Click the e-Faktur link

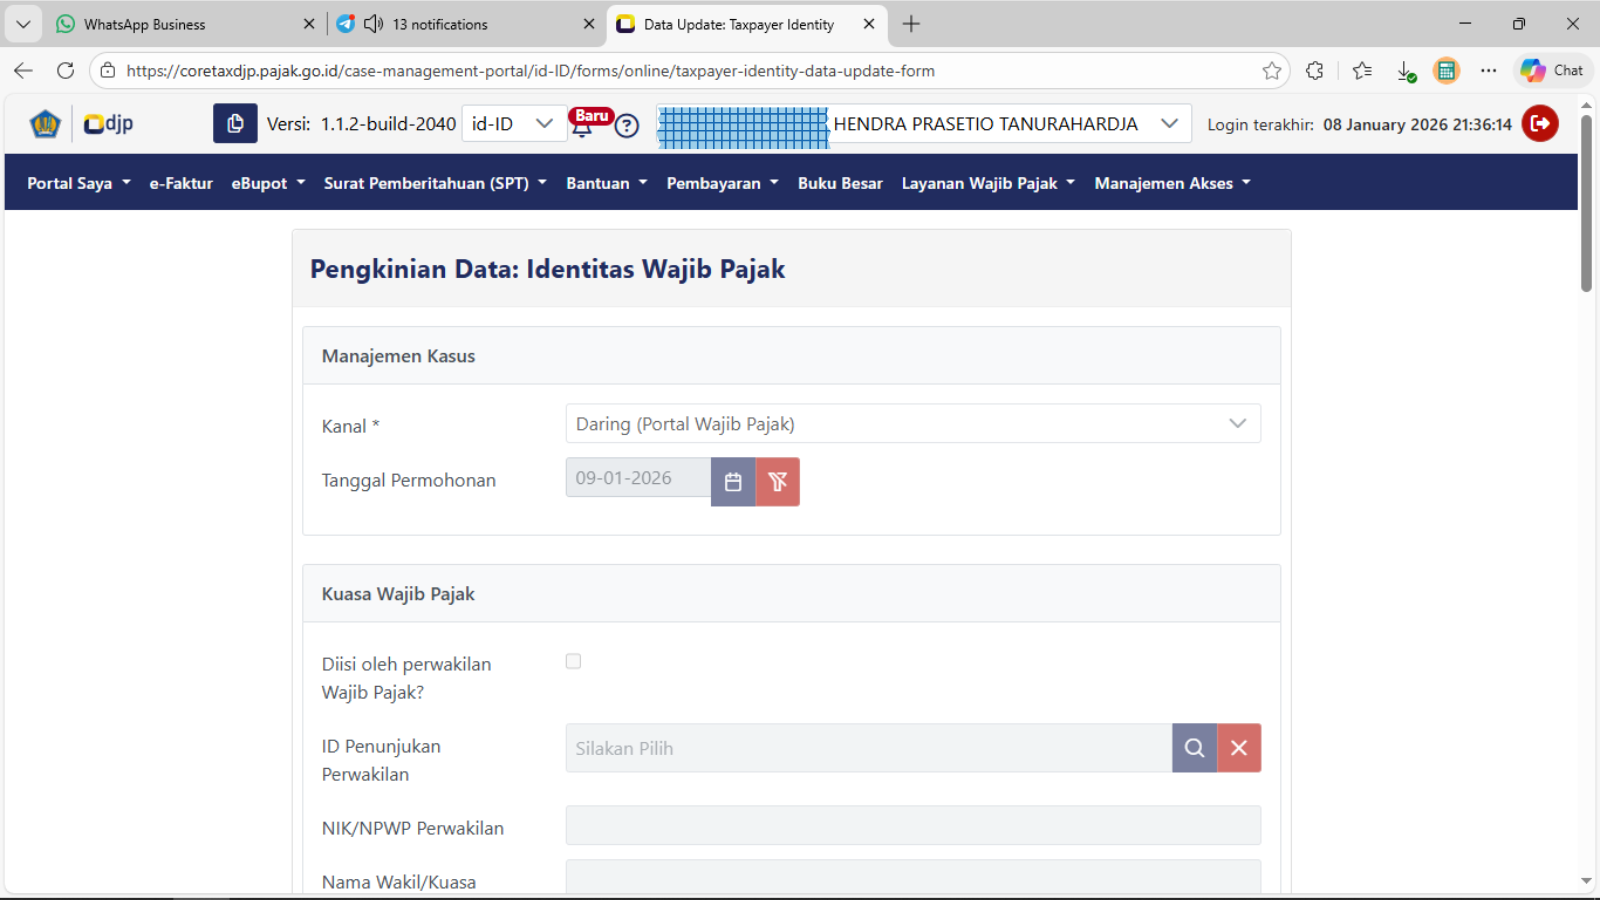click(181, 183)
